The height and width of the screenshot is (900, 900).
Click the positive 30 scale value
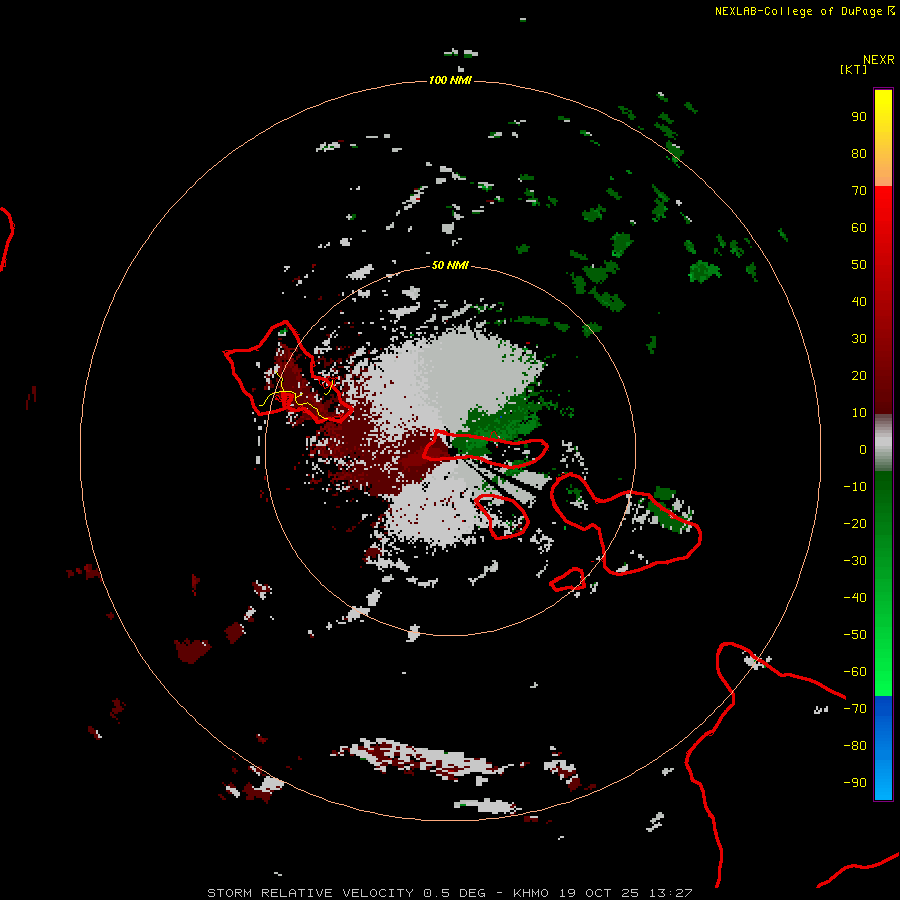[x=859, y=339]
